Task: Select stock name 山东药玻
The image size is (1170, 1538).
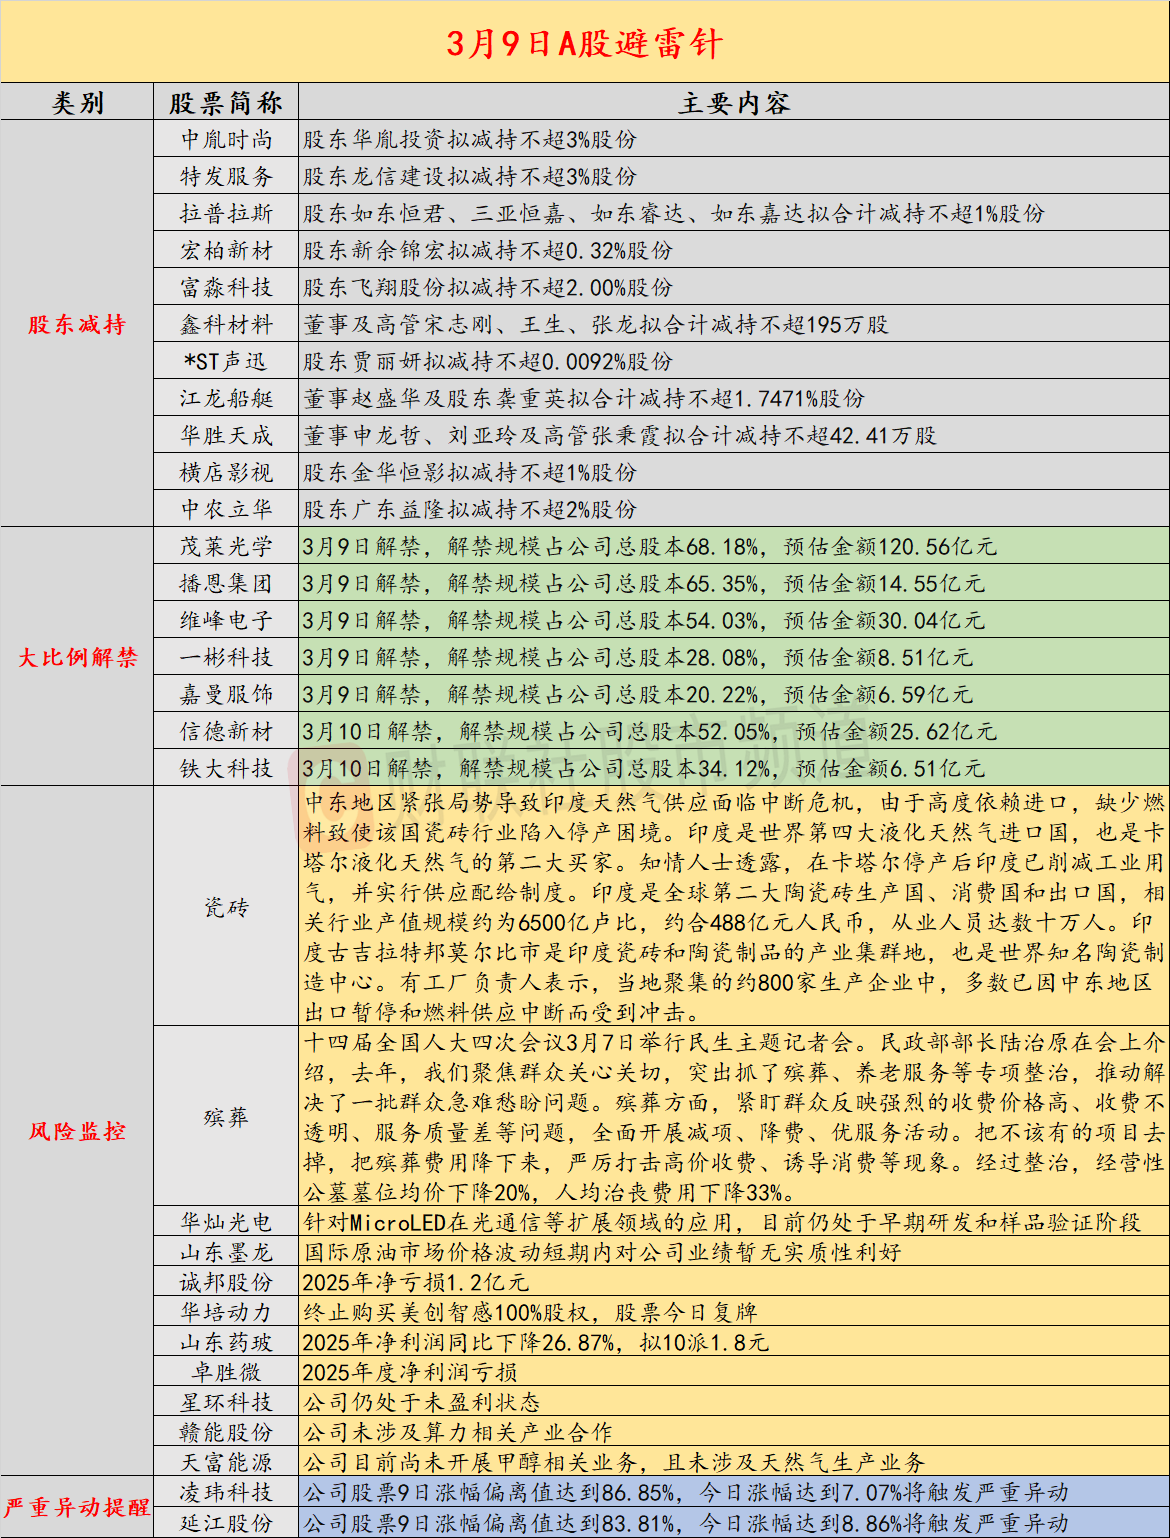Action: 226,1342
